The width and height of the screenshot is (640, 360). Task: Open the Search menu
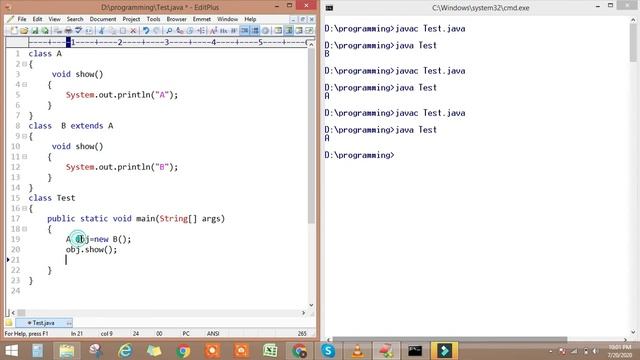tap(75, 19)
